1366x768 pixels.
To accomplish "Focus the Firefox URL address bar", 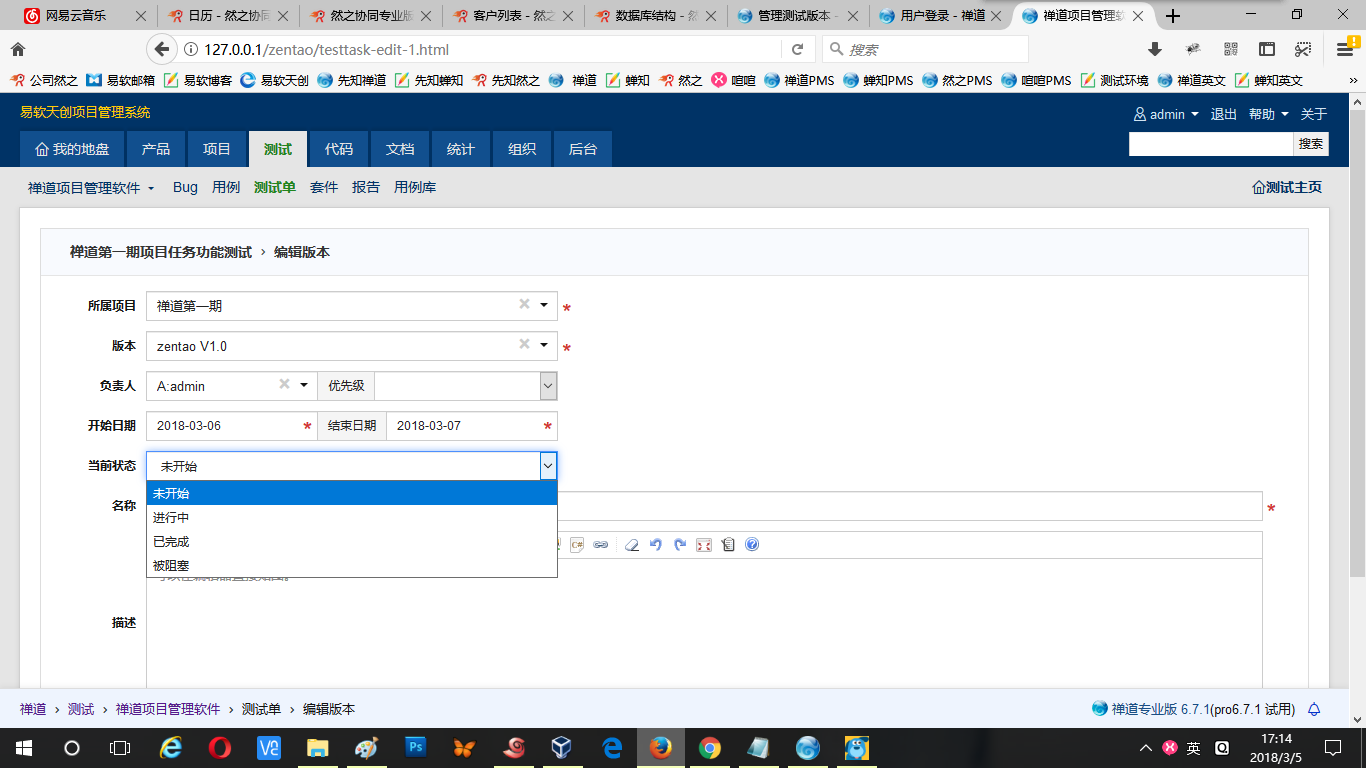I will click(490, 50).
